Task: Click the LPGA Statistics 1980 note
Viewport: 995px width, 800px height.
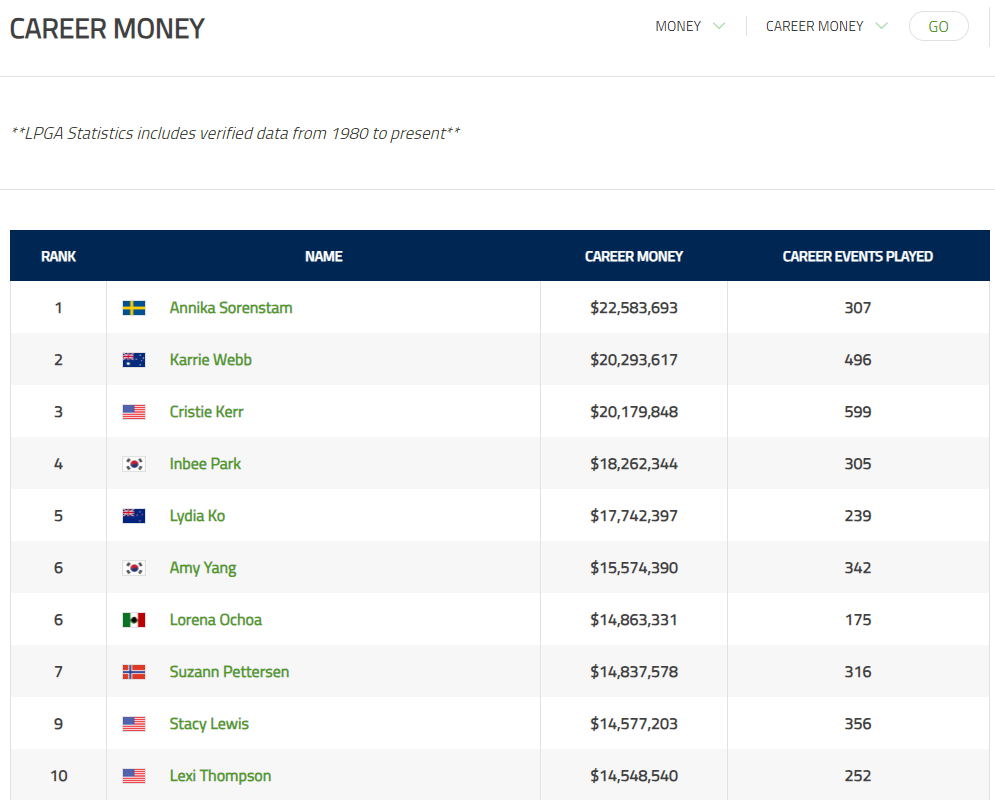Action: (x=235, y=133)
